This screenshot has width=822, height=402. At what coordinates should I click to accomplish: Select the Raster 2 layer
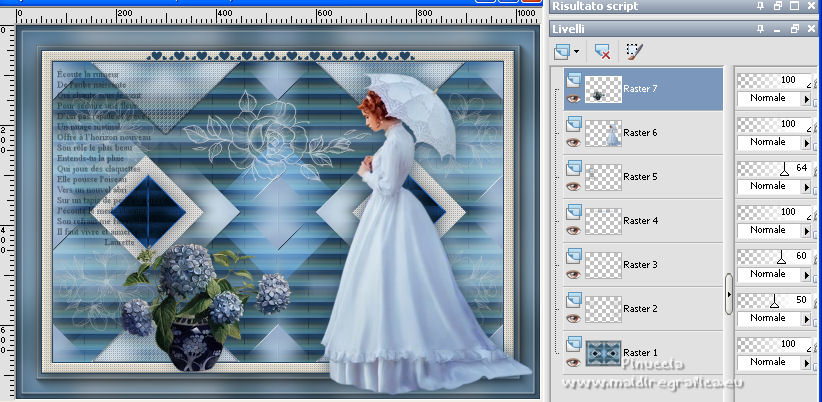coord(640,309)
